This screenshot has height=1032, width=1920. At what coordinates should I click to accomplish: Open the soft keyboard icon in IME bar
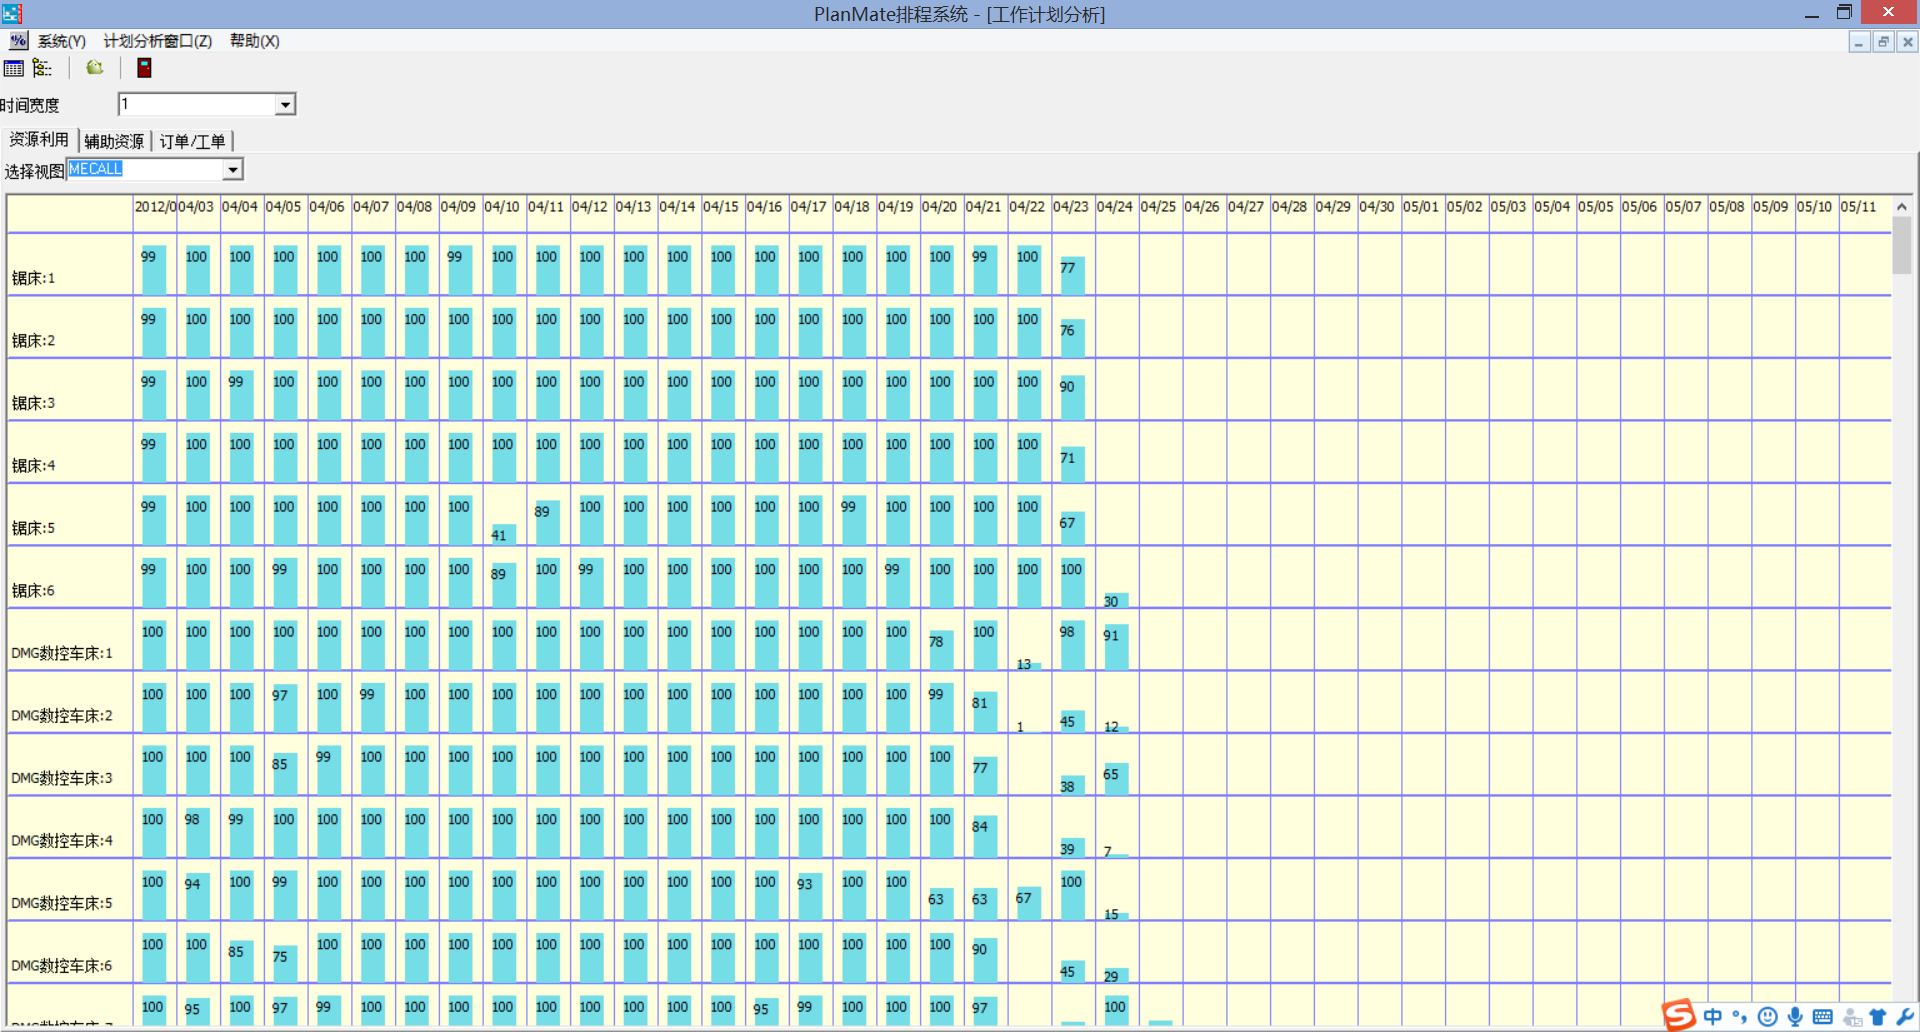tap(1823, 1017)
